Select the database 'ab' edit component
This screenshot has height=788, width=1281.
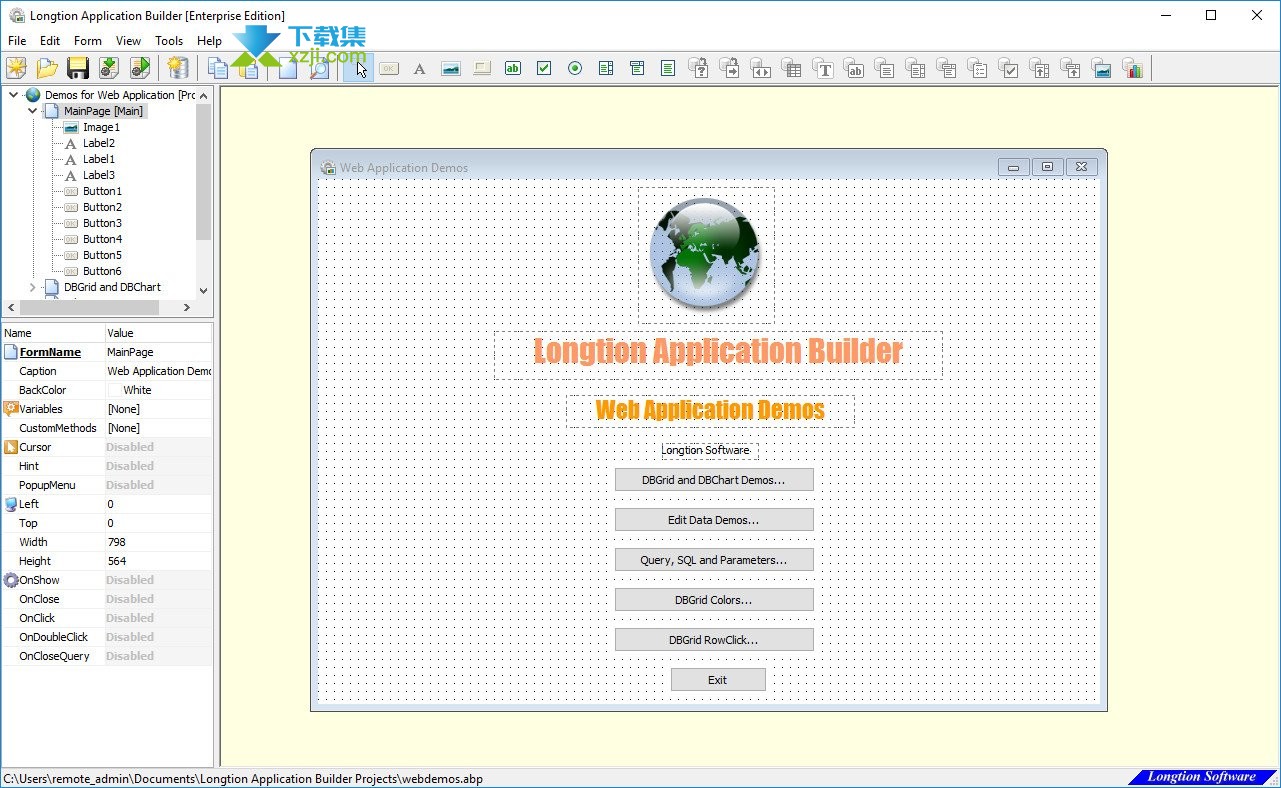854,68
